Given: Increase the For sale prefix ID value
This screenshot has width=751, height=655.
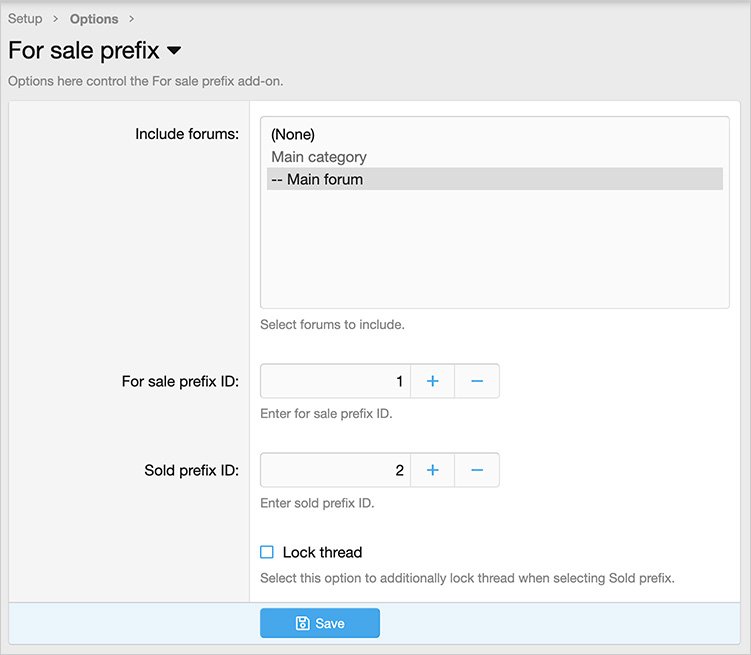Looking at the screenshot, I should point(432,381).
